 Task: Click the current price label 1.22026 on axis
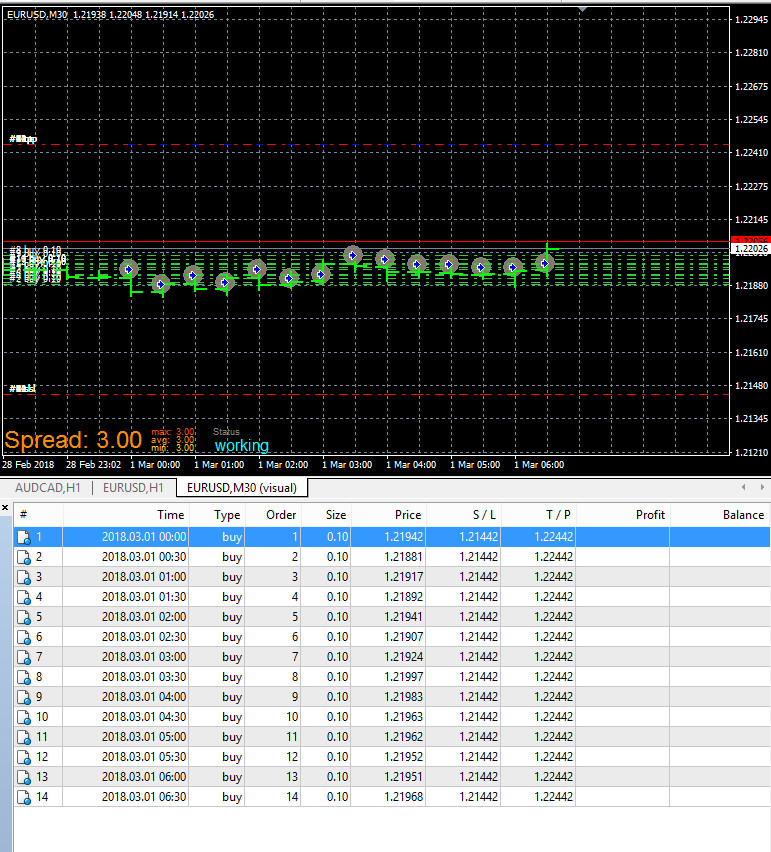(x=751, y=249)
